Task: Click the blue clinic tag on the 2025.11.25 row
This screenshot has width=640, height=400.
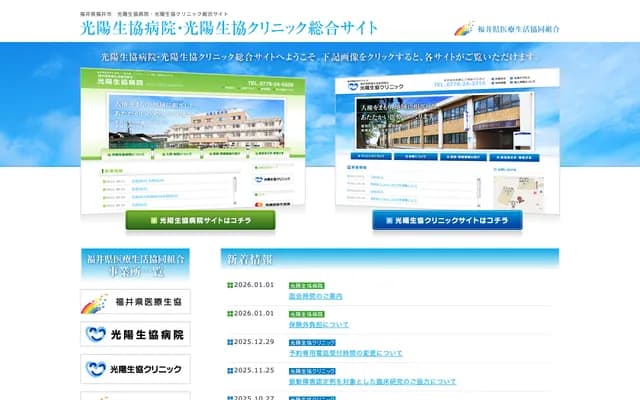Action: coord(312,371)
